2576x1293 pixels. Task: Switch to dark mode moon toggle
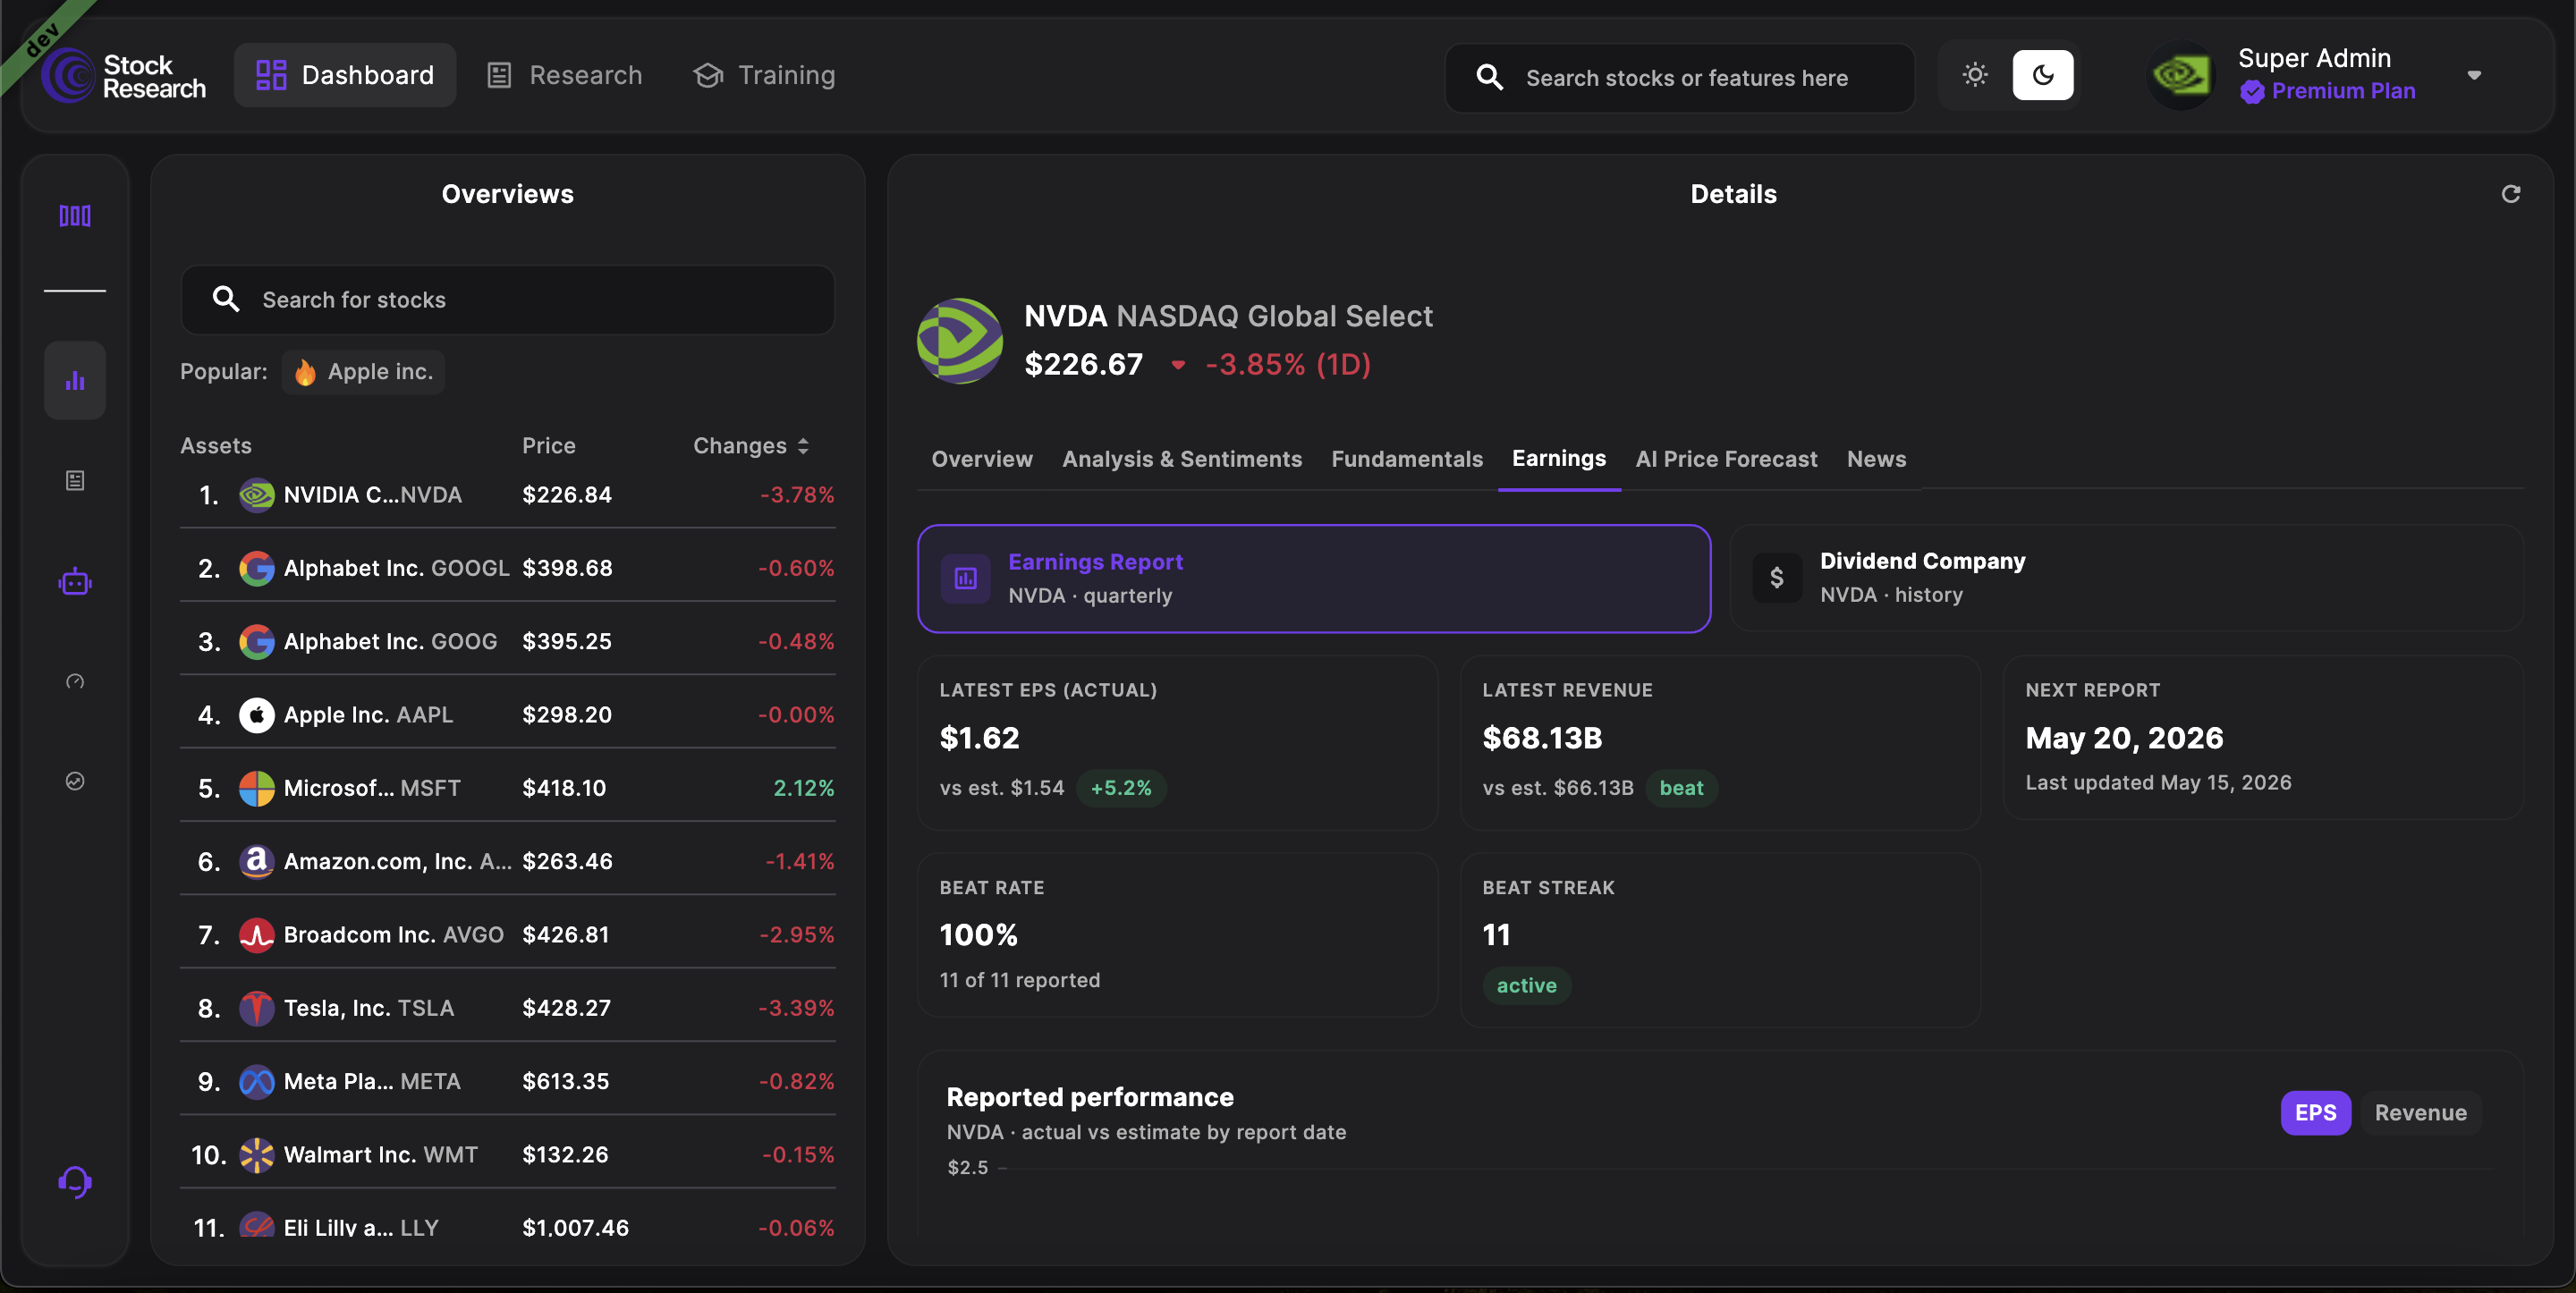(x=2043, y=75)
